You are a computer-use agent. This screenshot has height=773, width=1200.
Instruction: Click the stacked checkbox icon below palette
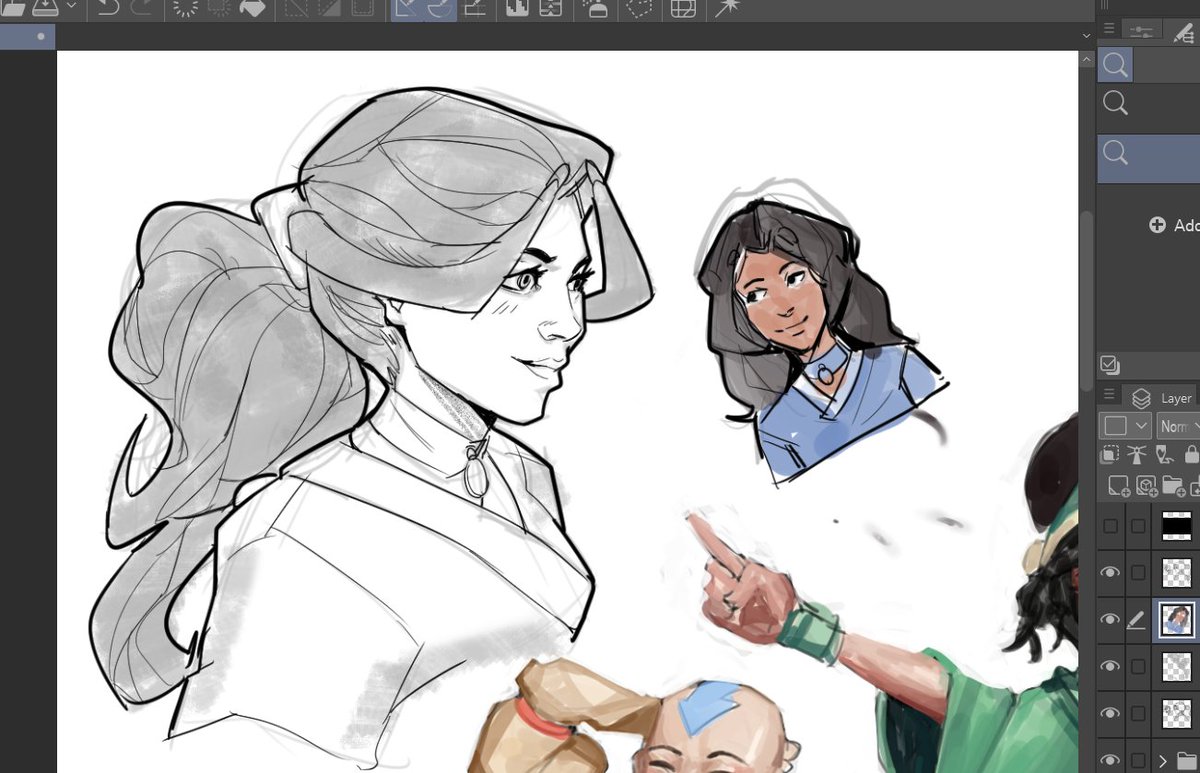point(1109,364)
